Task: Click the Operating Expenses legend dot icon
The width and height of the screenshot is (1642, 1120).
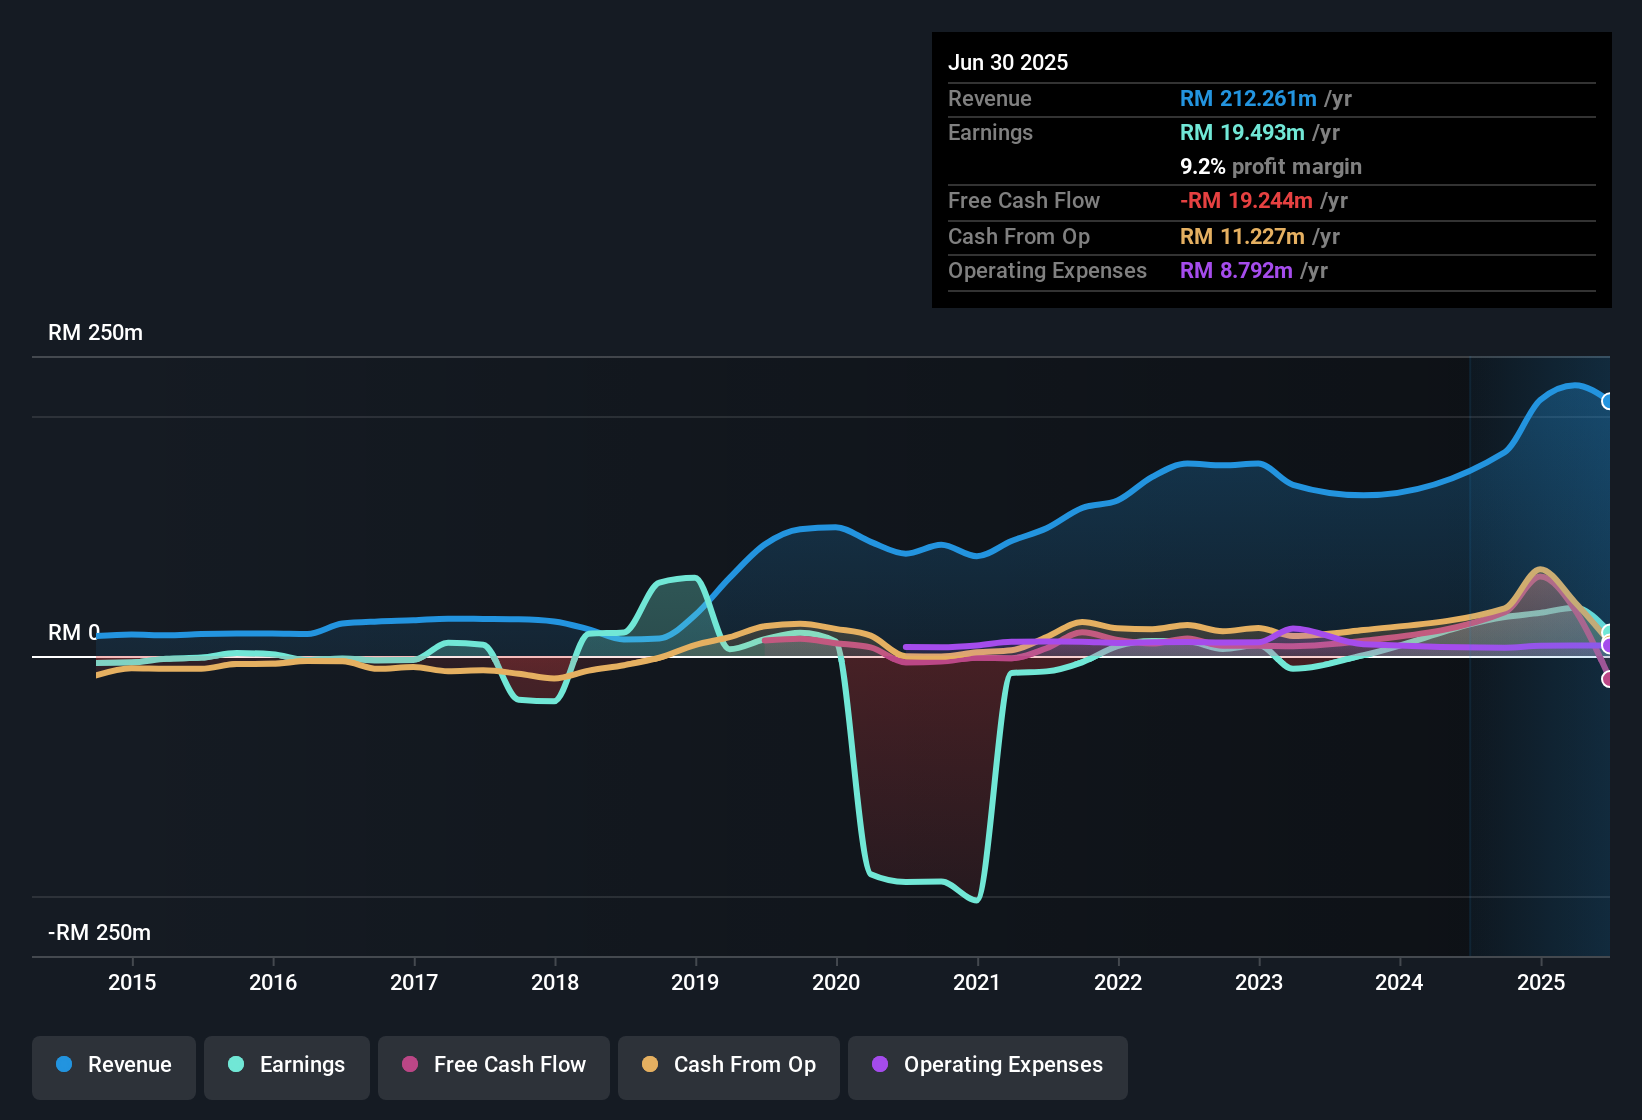Action: tap(878, 1065)
